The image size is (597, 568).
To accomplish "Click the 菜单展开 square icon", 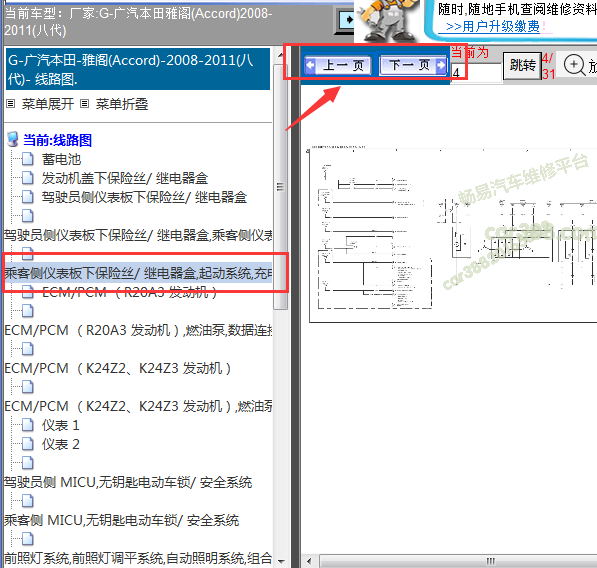I will 11,104.
